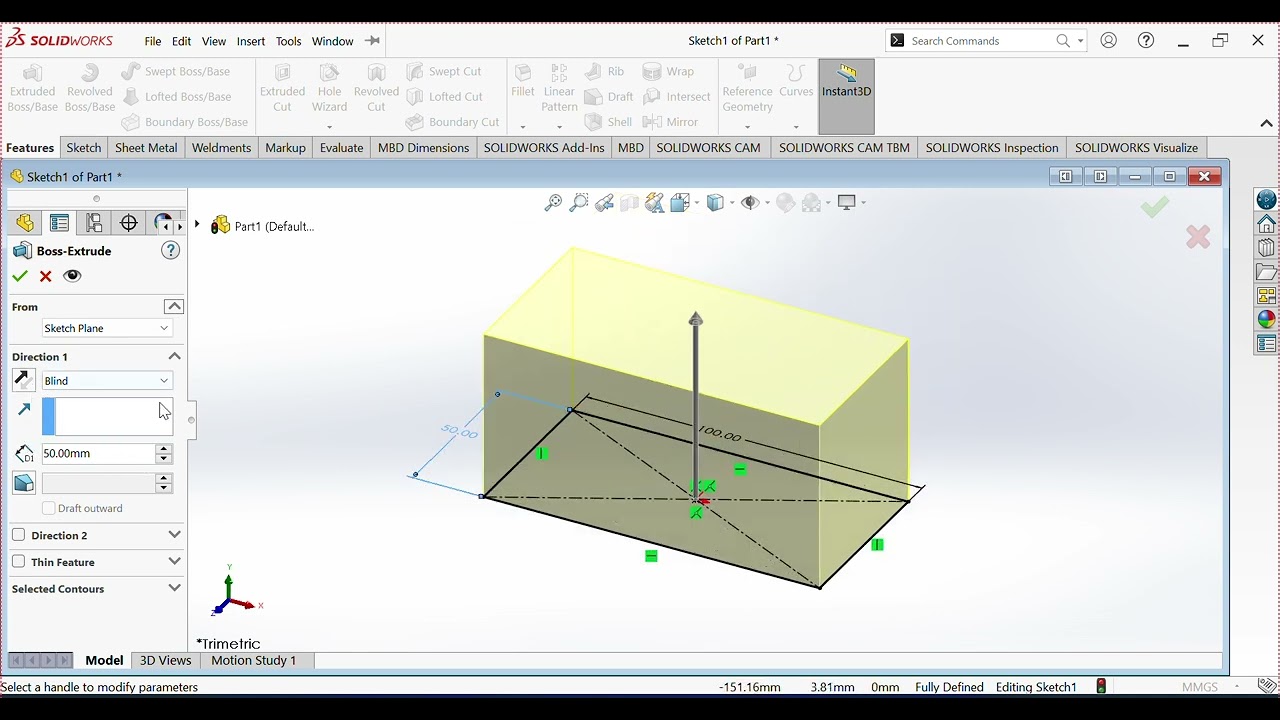Open File Explorer task pane folder icon
This screenshot has height=720, width=1280.
1266,272
